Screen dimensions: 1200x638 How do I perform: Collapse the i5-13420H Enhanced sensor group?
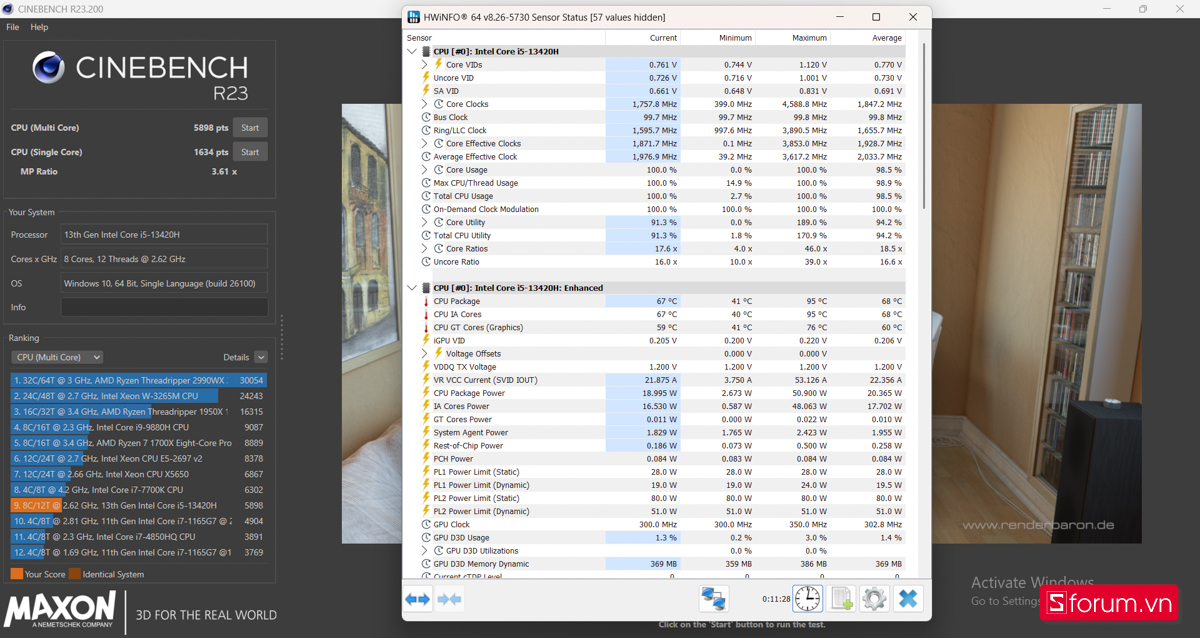pos(412,288)
